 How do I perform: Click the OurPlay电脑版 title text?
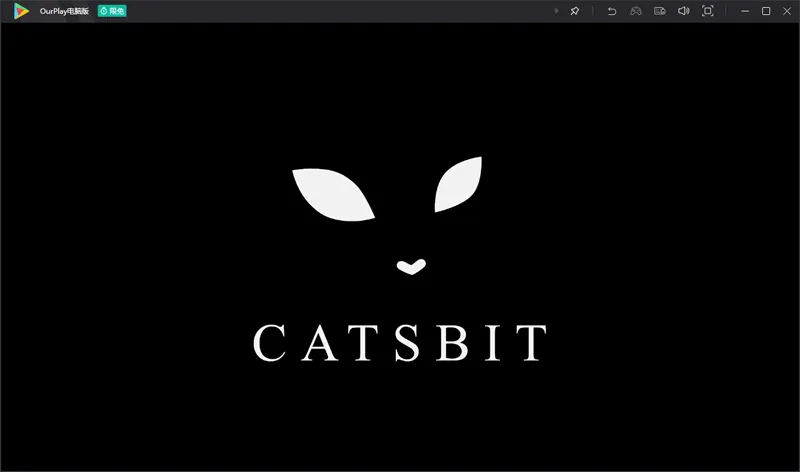(63, 11)
